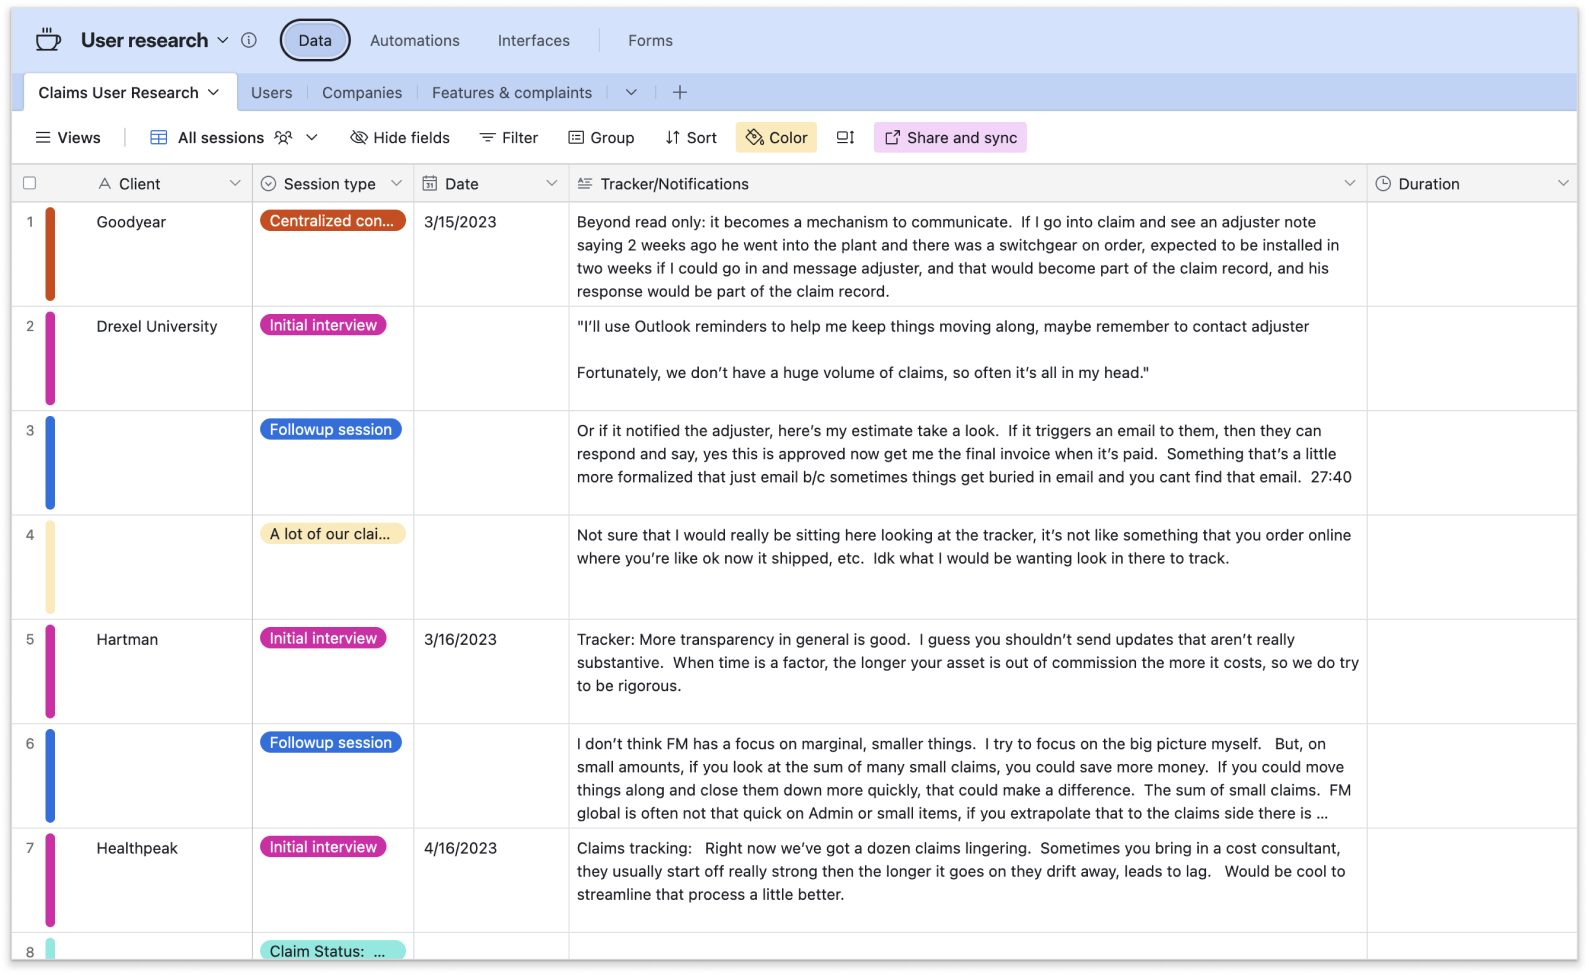
Task: Click the A lot of our clai... tag
Action: [333, 534]
